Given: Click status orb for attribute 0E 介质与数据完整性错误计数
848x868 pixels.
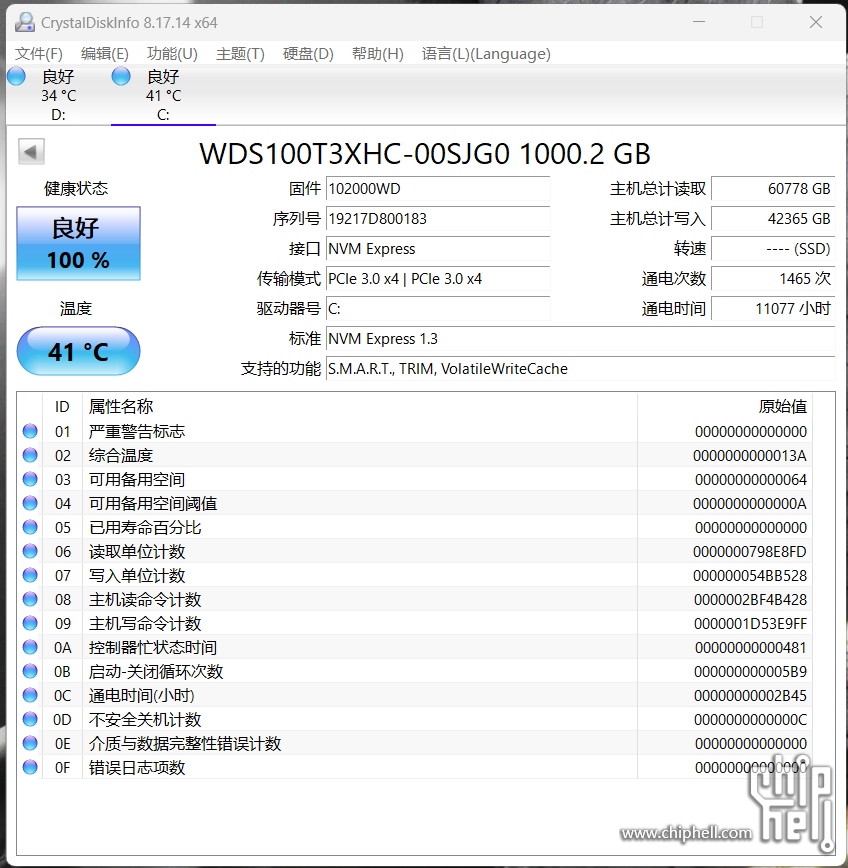Looking at the screenshot, I should click(x=30, y=743).
